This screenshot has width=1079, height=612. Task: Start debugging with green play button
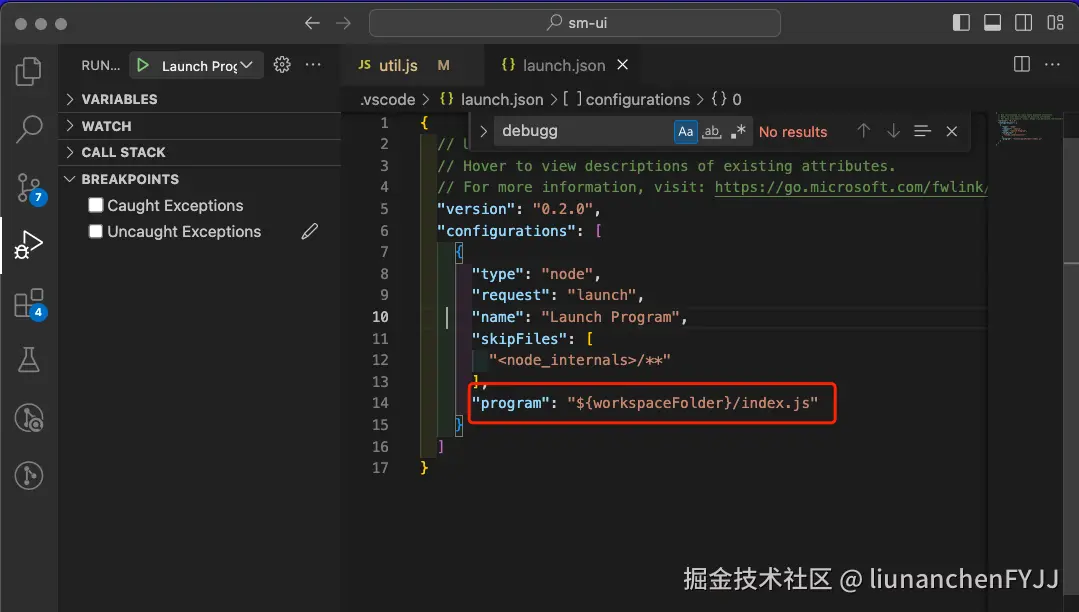[x=142, y=65]
